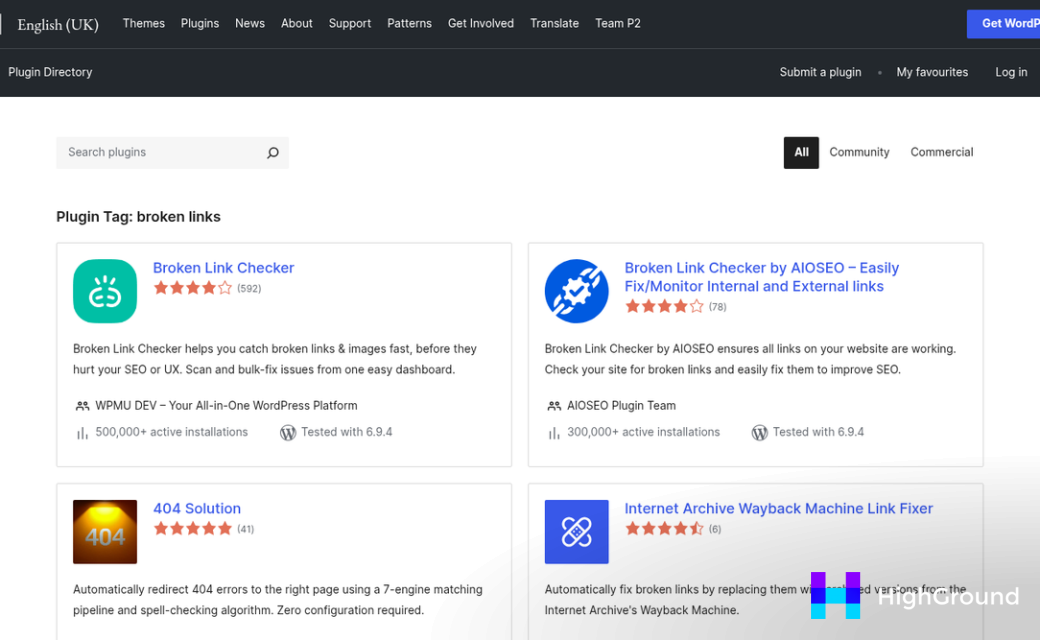
Task: Click the Broken Link Checker teal plugin icon
Action: (x=104, y=291)
